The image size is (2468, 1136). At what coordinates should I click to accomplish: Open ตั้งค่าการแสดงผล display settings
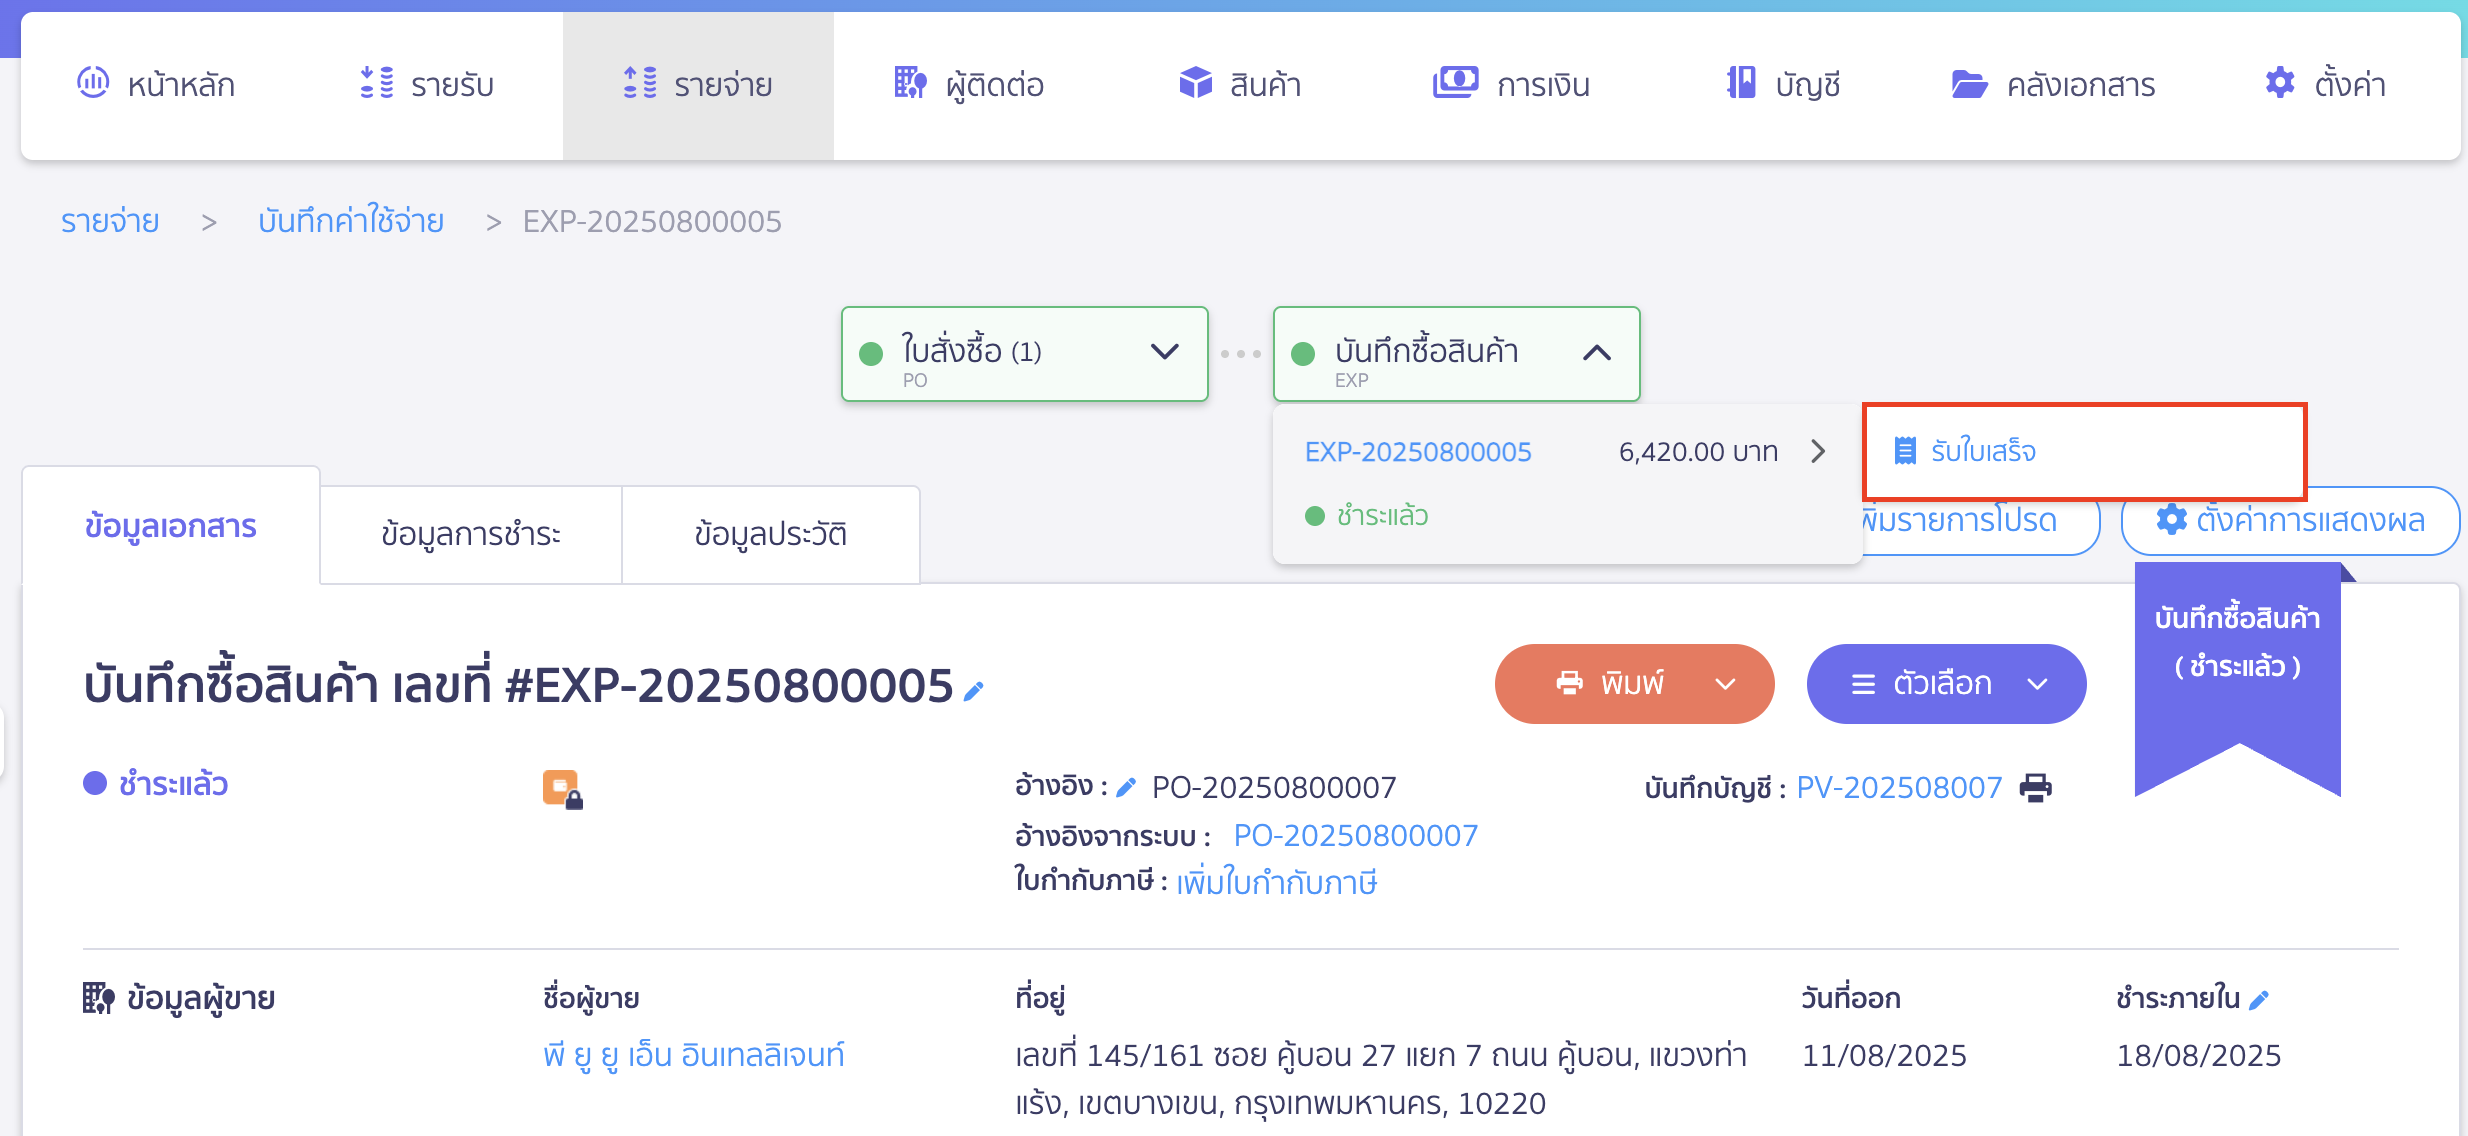pos(2290,520)
